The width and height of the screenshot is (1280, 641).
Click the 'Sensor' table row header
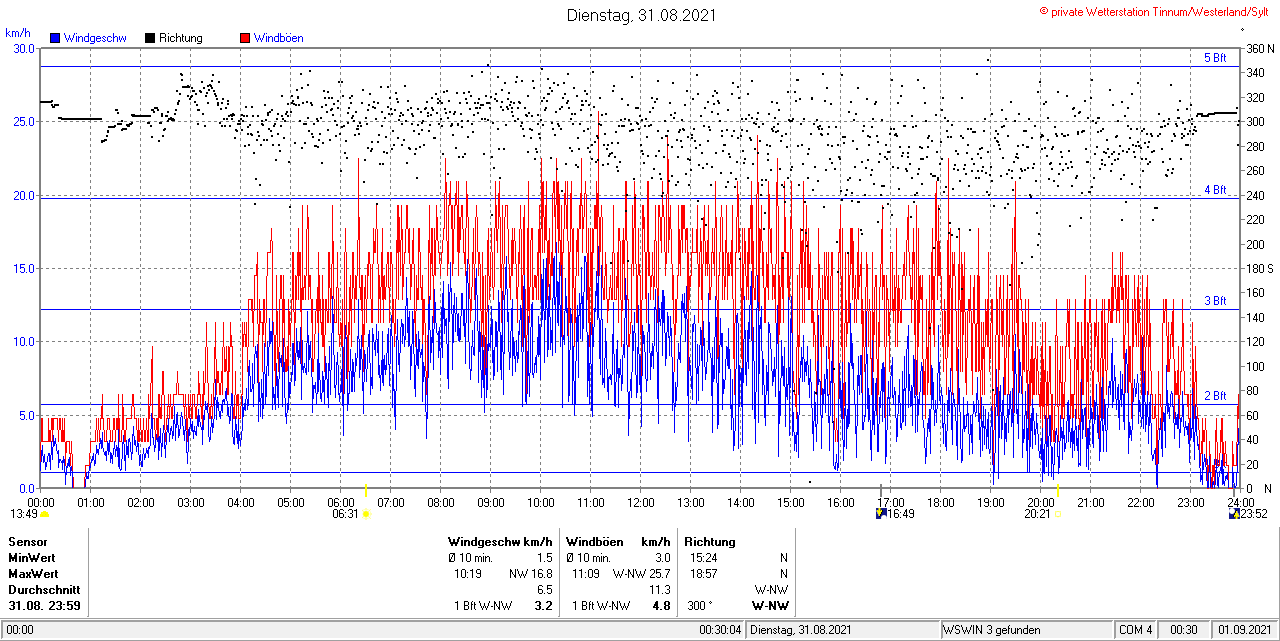click(28, 542)
